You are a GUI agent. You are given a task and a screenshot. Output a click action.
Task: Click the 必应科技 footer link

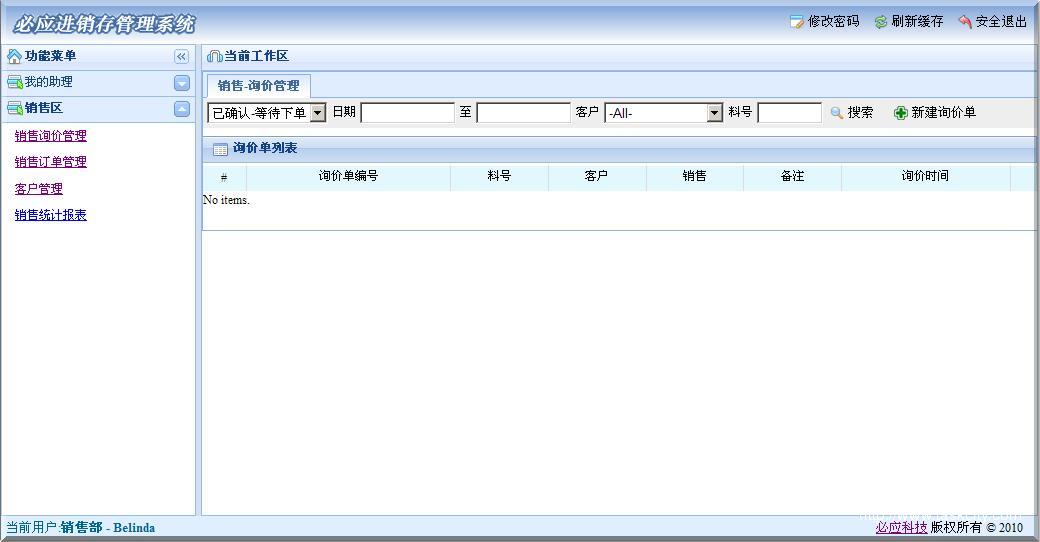pyautogui.click(x=901, y=528)
